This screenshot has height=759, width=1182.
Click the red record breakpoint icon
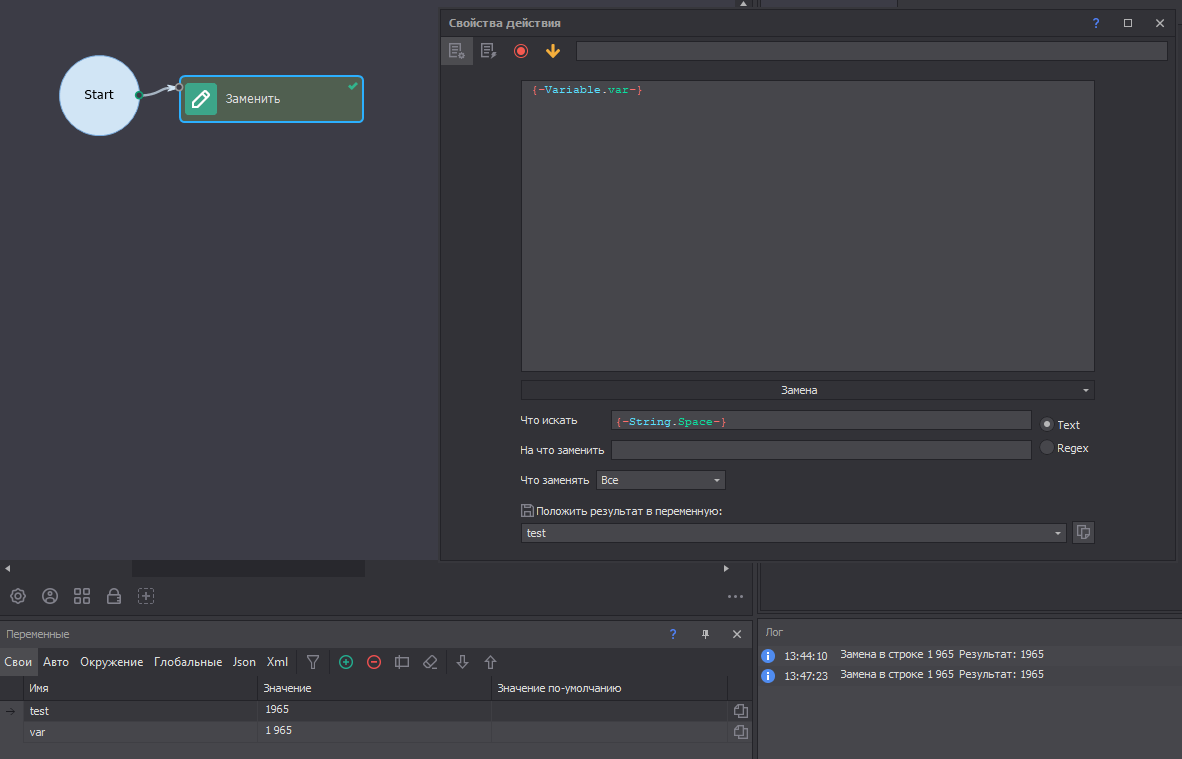[520, 51]
